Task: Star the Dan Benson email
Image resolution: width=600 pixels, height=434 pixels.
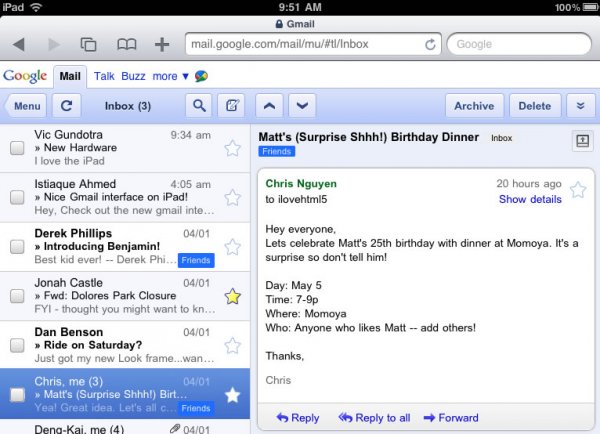Action: click(232, 346)
